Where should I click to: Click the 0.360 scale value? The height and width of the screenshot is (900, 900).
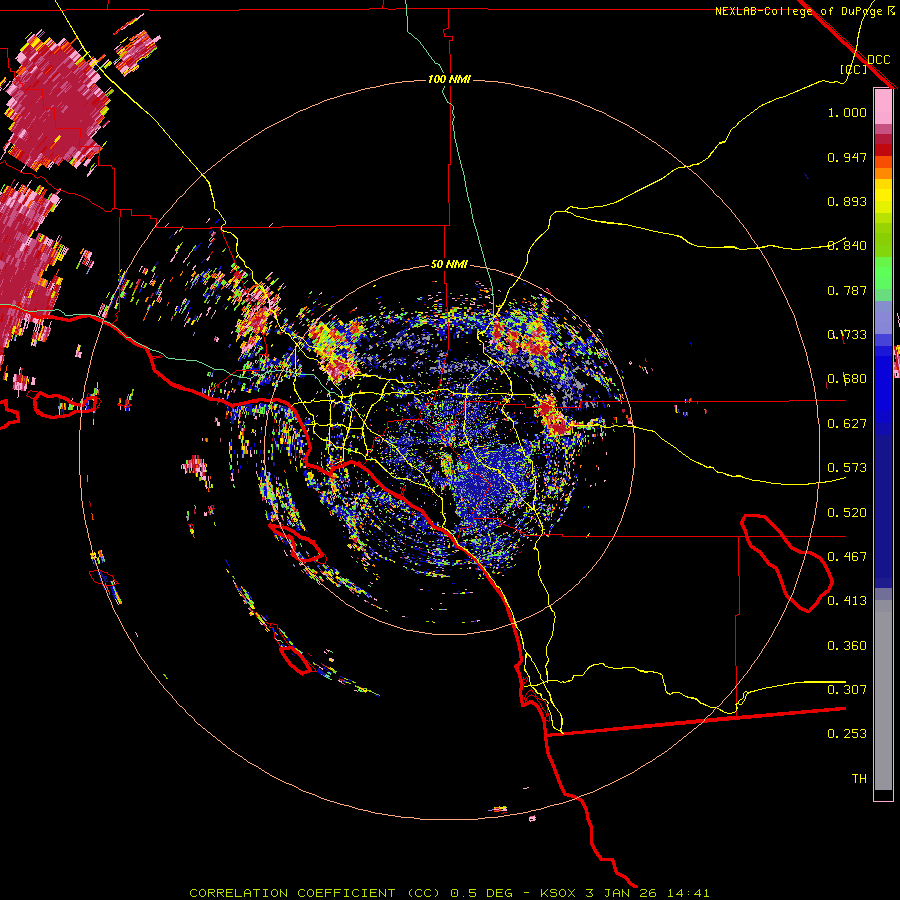click(x=847, y=646)
